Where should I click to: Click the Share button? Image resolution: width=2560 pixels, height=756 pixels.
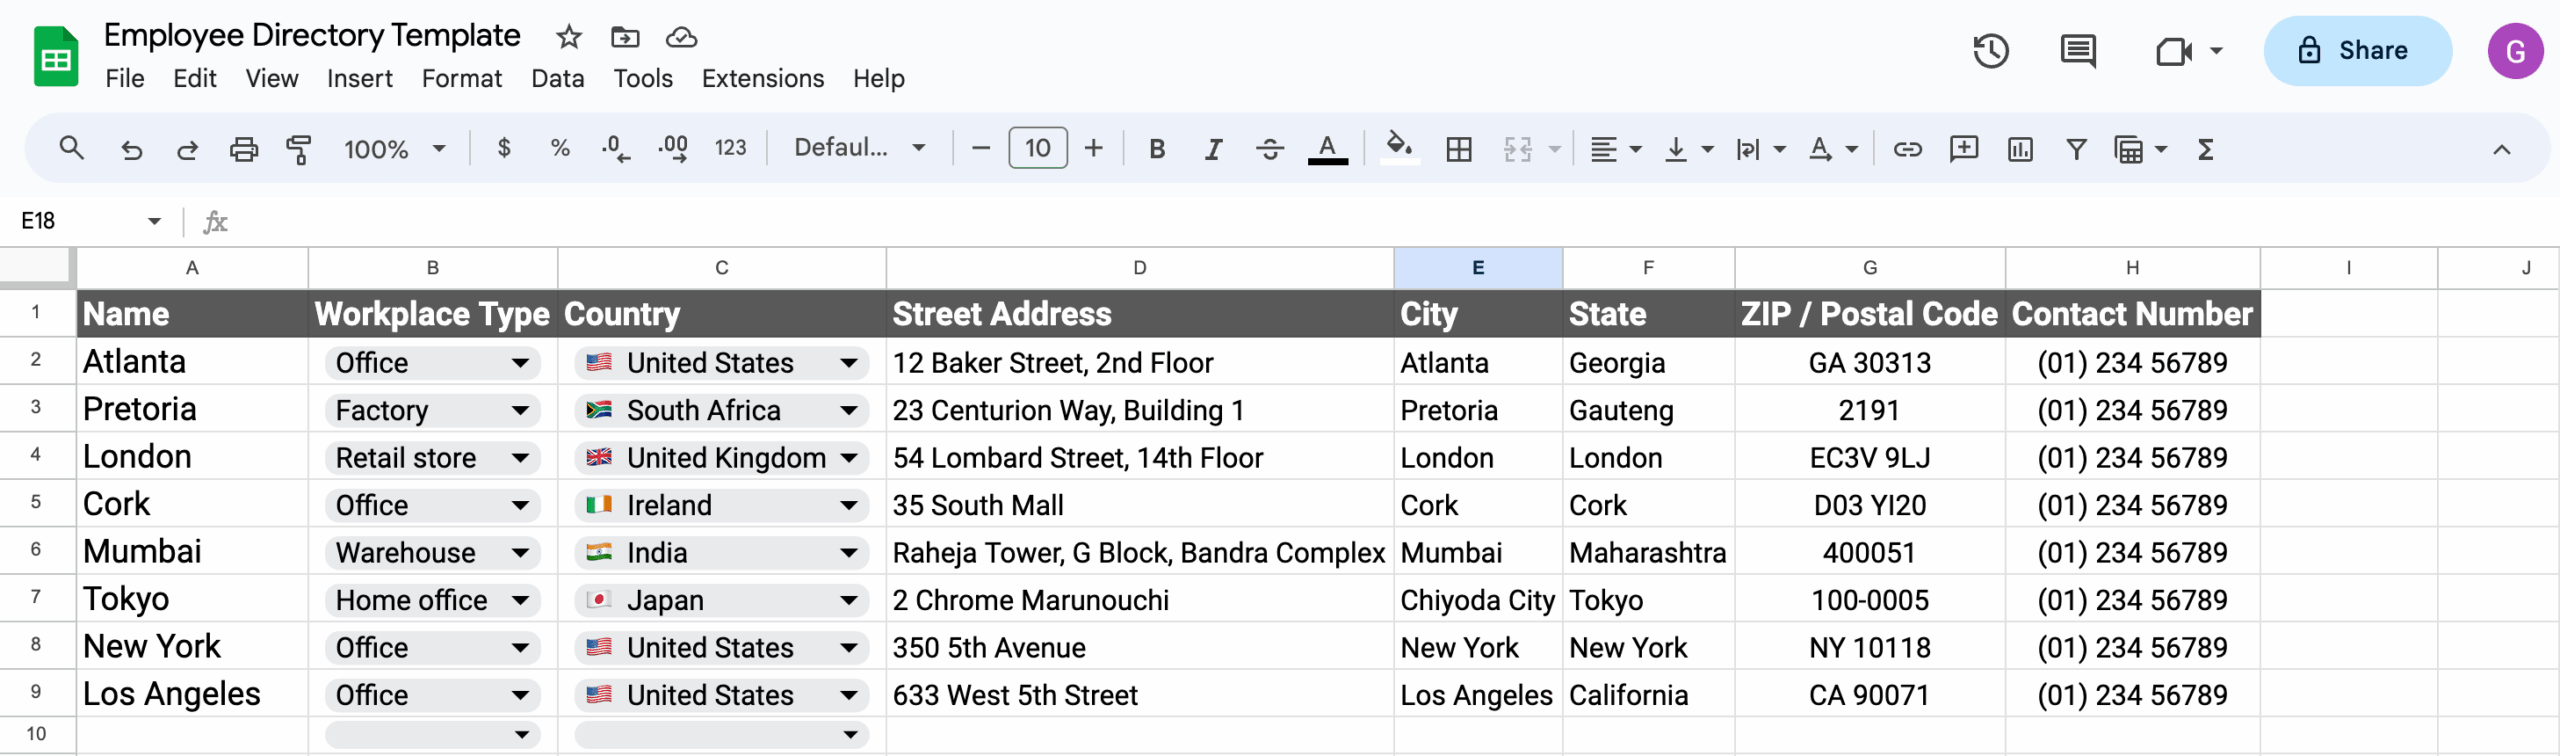pyautogui.click(x=2358, y=51)
